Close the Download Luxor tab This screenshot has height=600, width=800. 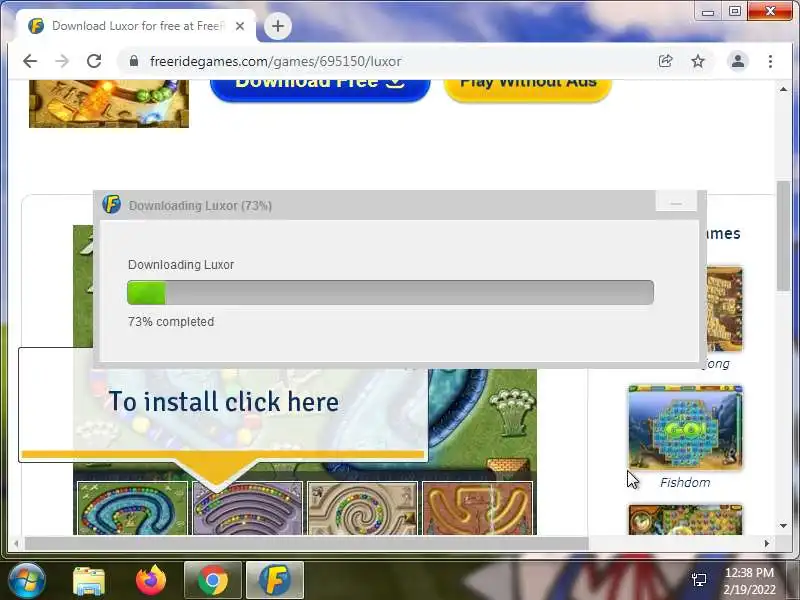240,26
